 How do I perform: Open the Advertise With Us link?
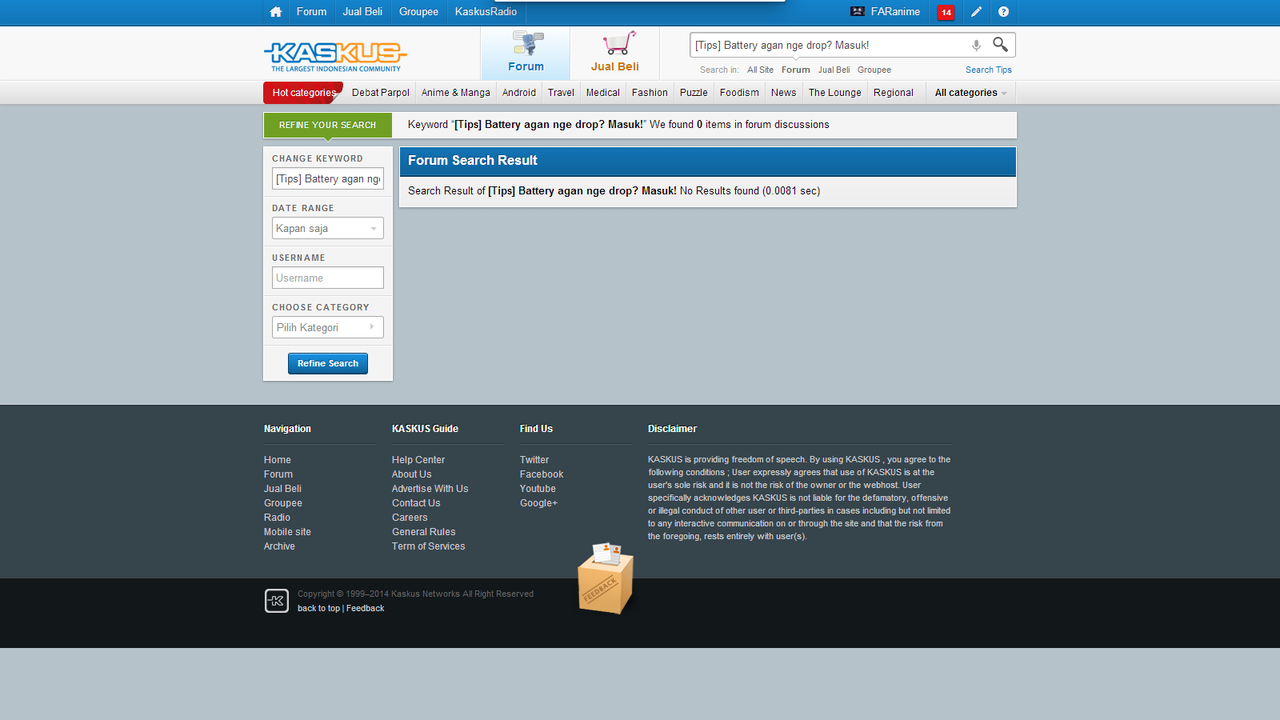(430, 489)
